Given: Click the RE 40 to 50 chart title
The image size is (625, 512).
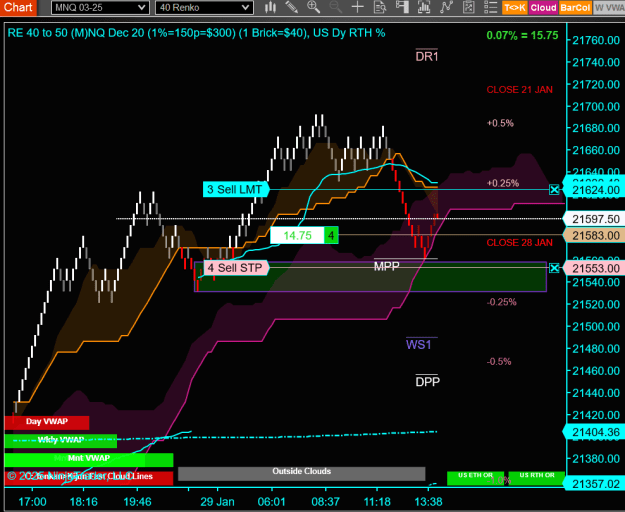Looking at the screenshot, I should point(196,33).
